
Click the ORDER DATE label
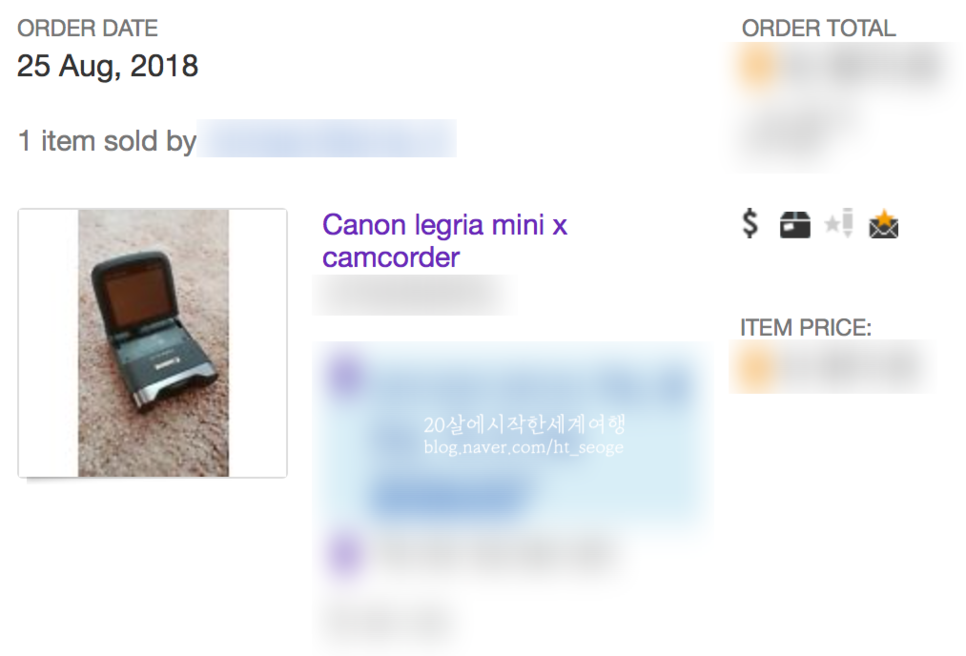click(87, 28)
